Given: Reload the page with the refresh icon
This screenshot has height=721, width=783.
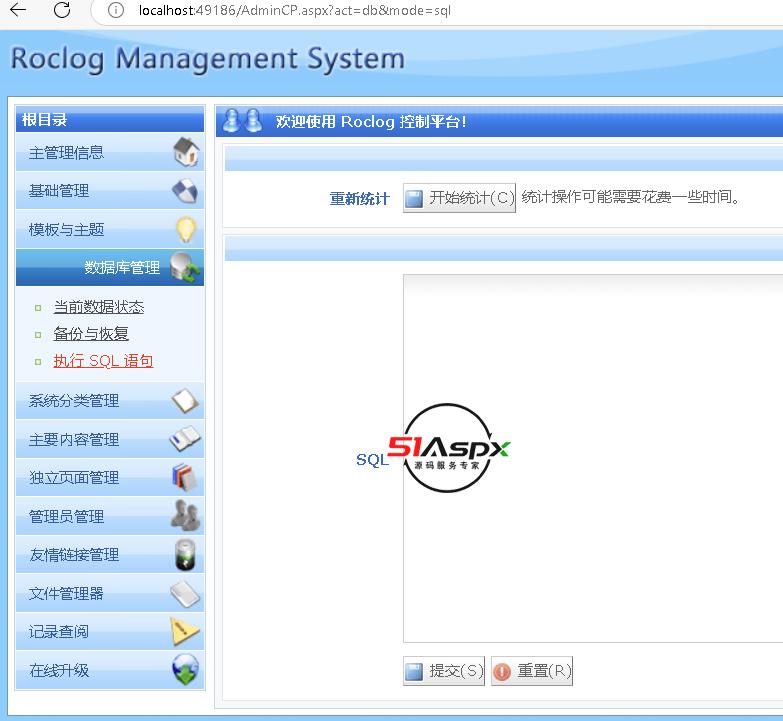Looking at the screenshot, I should [x=62, y=9].
